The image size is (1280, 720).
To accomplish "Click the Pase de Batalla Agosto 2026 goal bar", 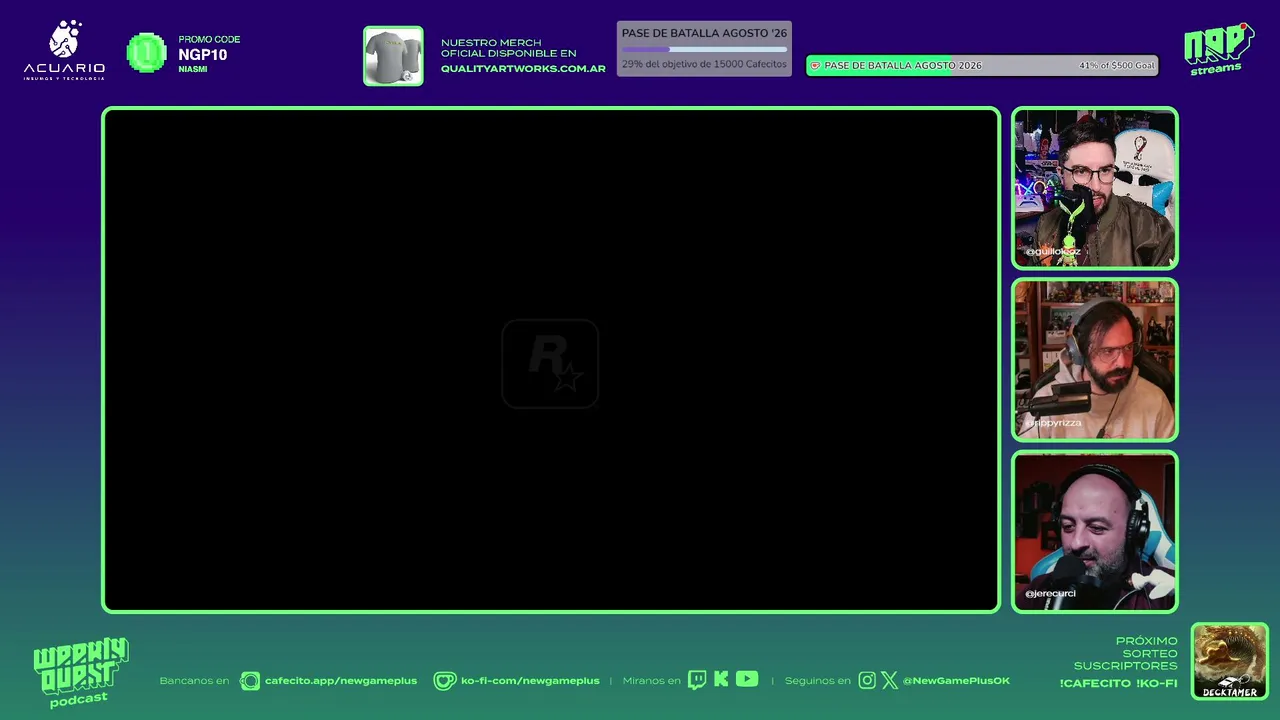I will [x=982, y=65].
